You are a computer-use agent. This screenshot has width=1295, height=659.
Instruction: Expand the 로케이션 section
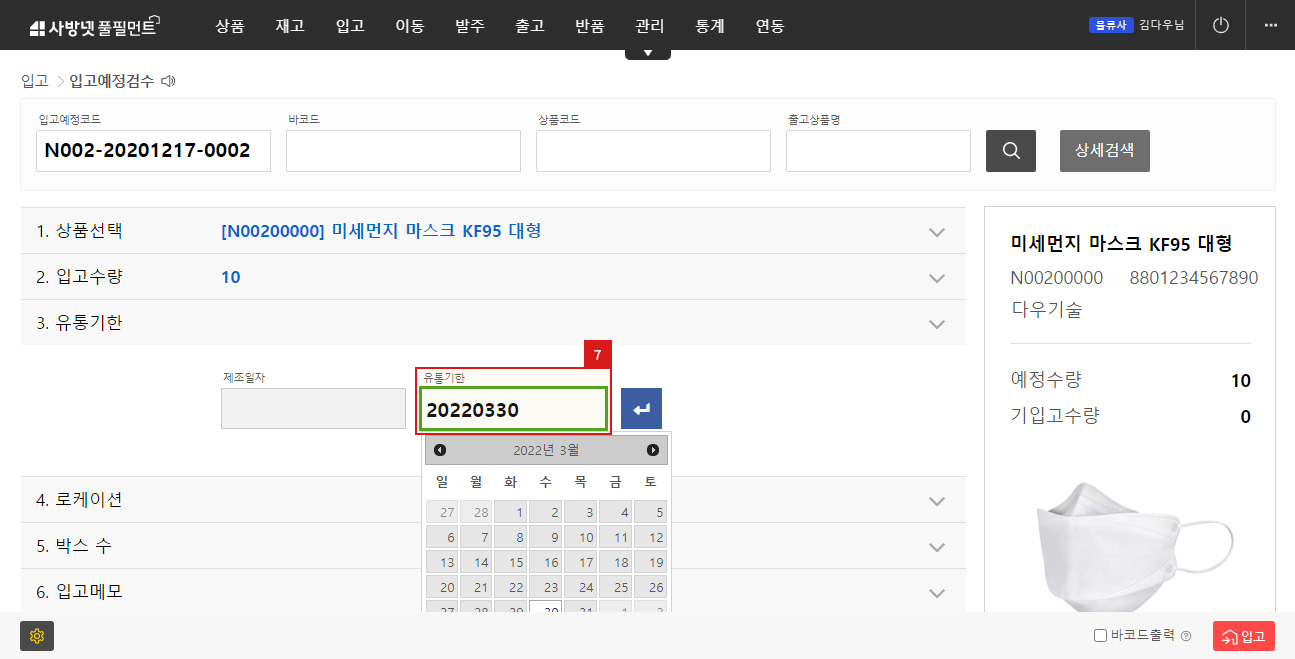click(x=937, y=500)
